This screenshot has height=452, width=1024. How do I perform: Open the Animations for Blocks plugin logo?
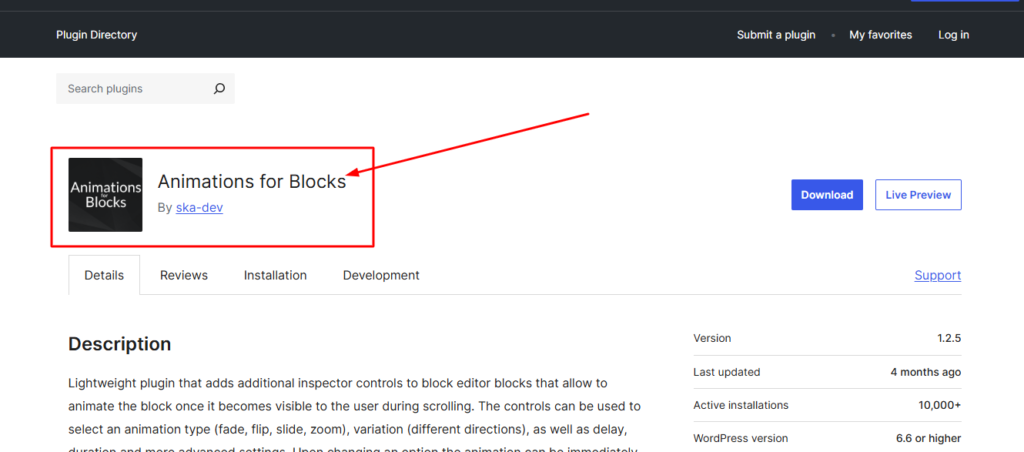point(105,195)
